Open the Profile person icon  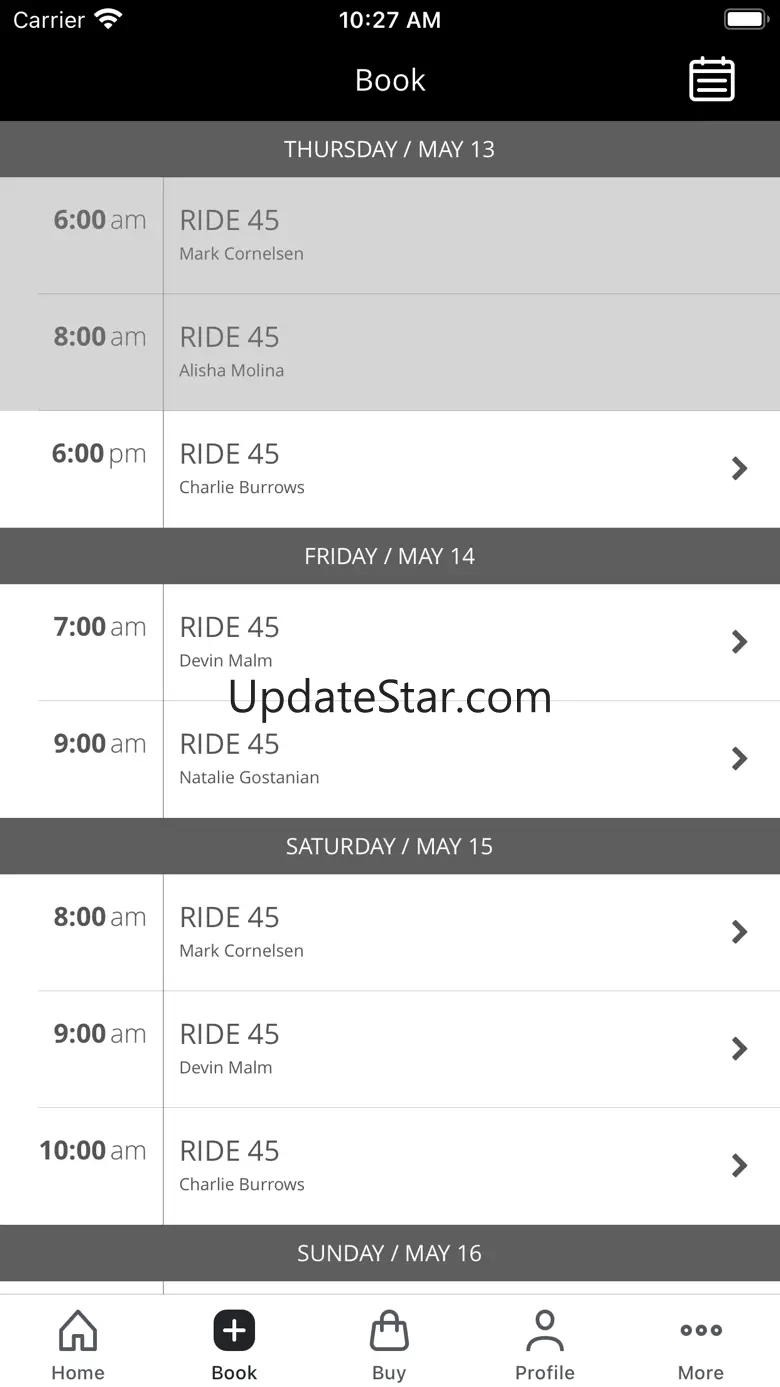click(x=544, y=1331)
